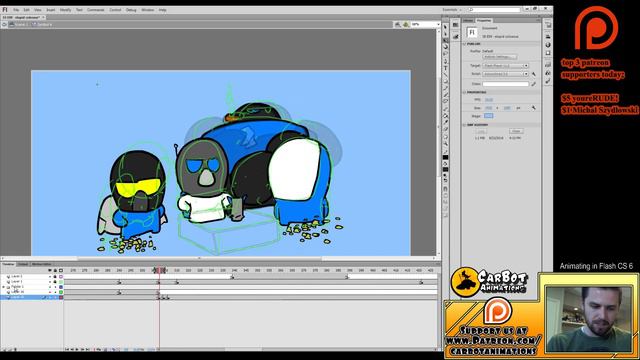This screenshot has width=640, height=360.
Task: Select the Text tool
Action: [x=445, y=68]
